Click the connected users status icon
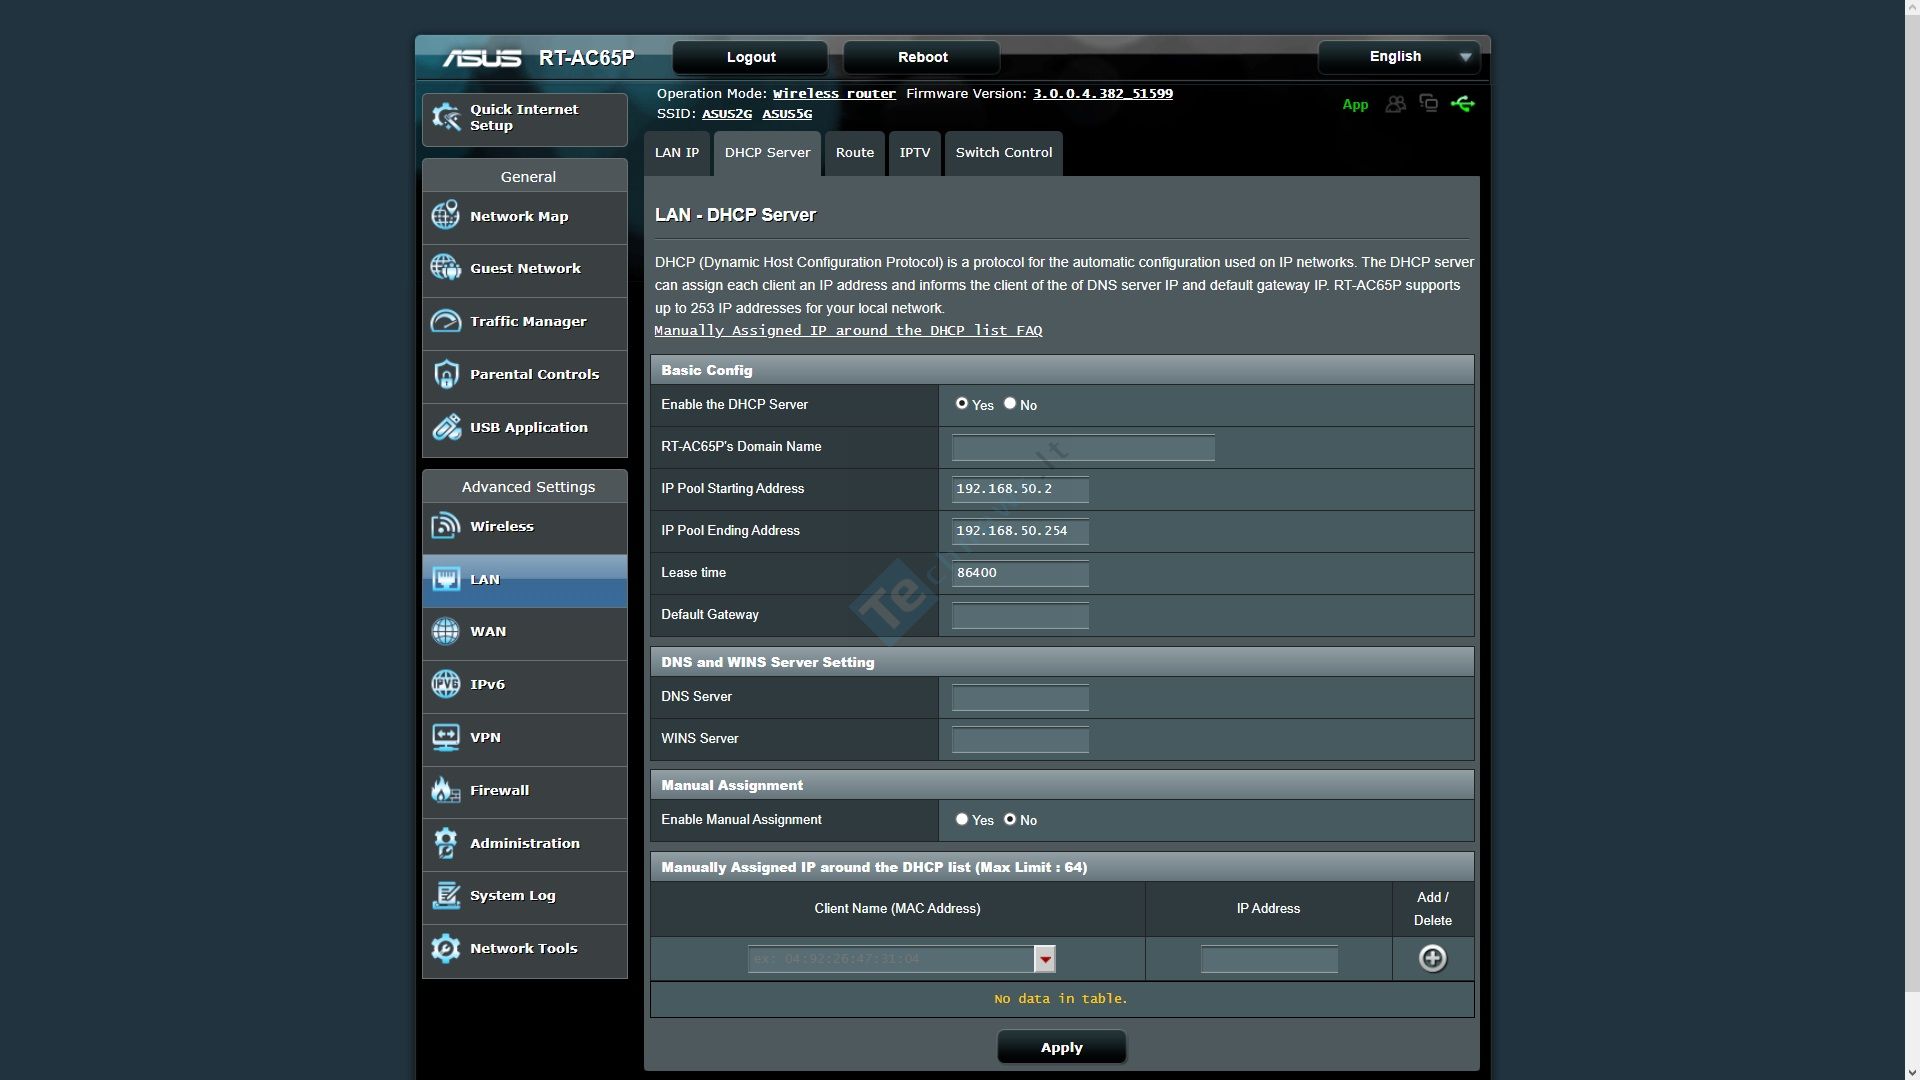The width and height of the screenshot is (1920, 1080). pyautogui.click(x=1395, y=104)
